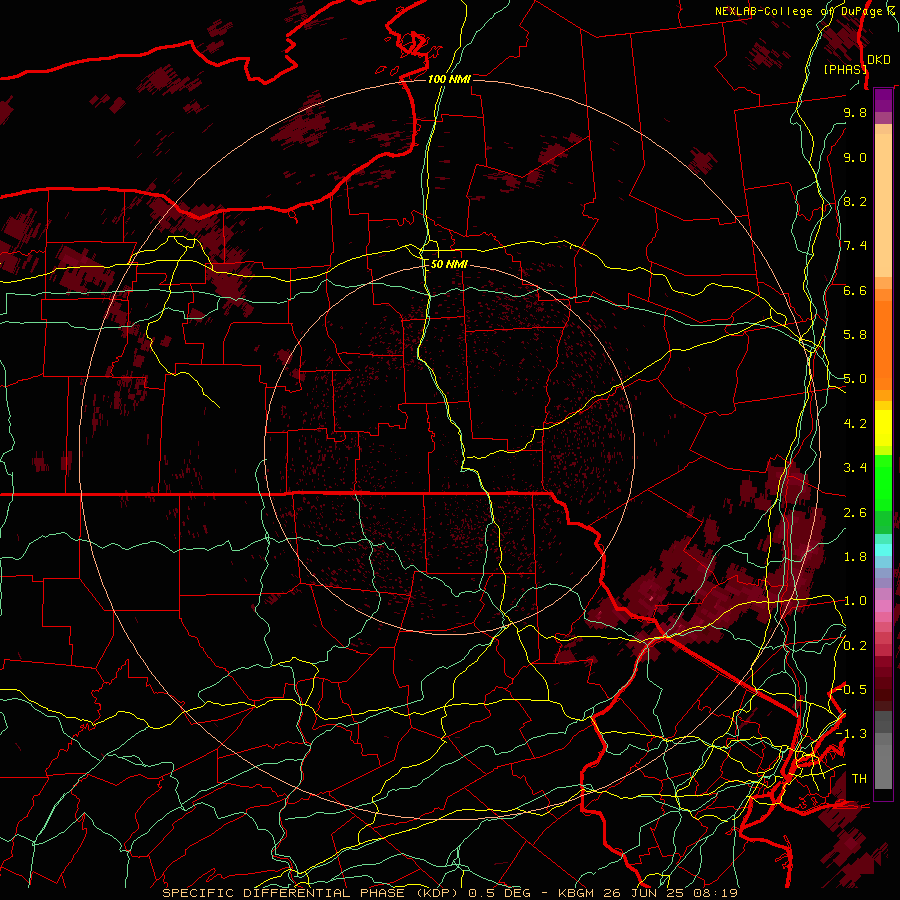
Task: Click the 1.0 legend value
Action: click(855, 601)
